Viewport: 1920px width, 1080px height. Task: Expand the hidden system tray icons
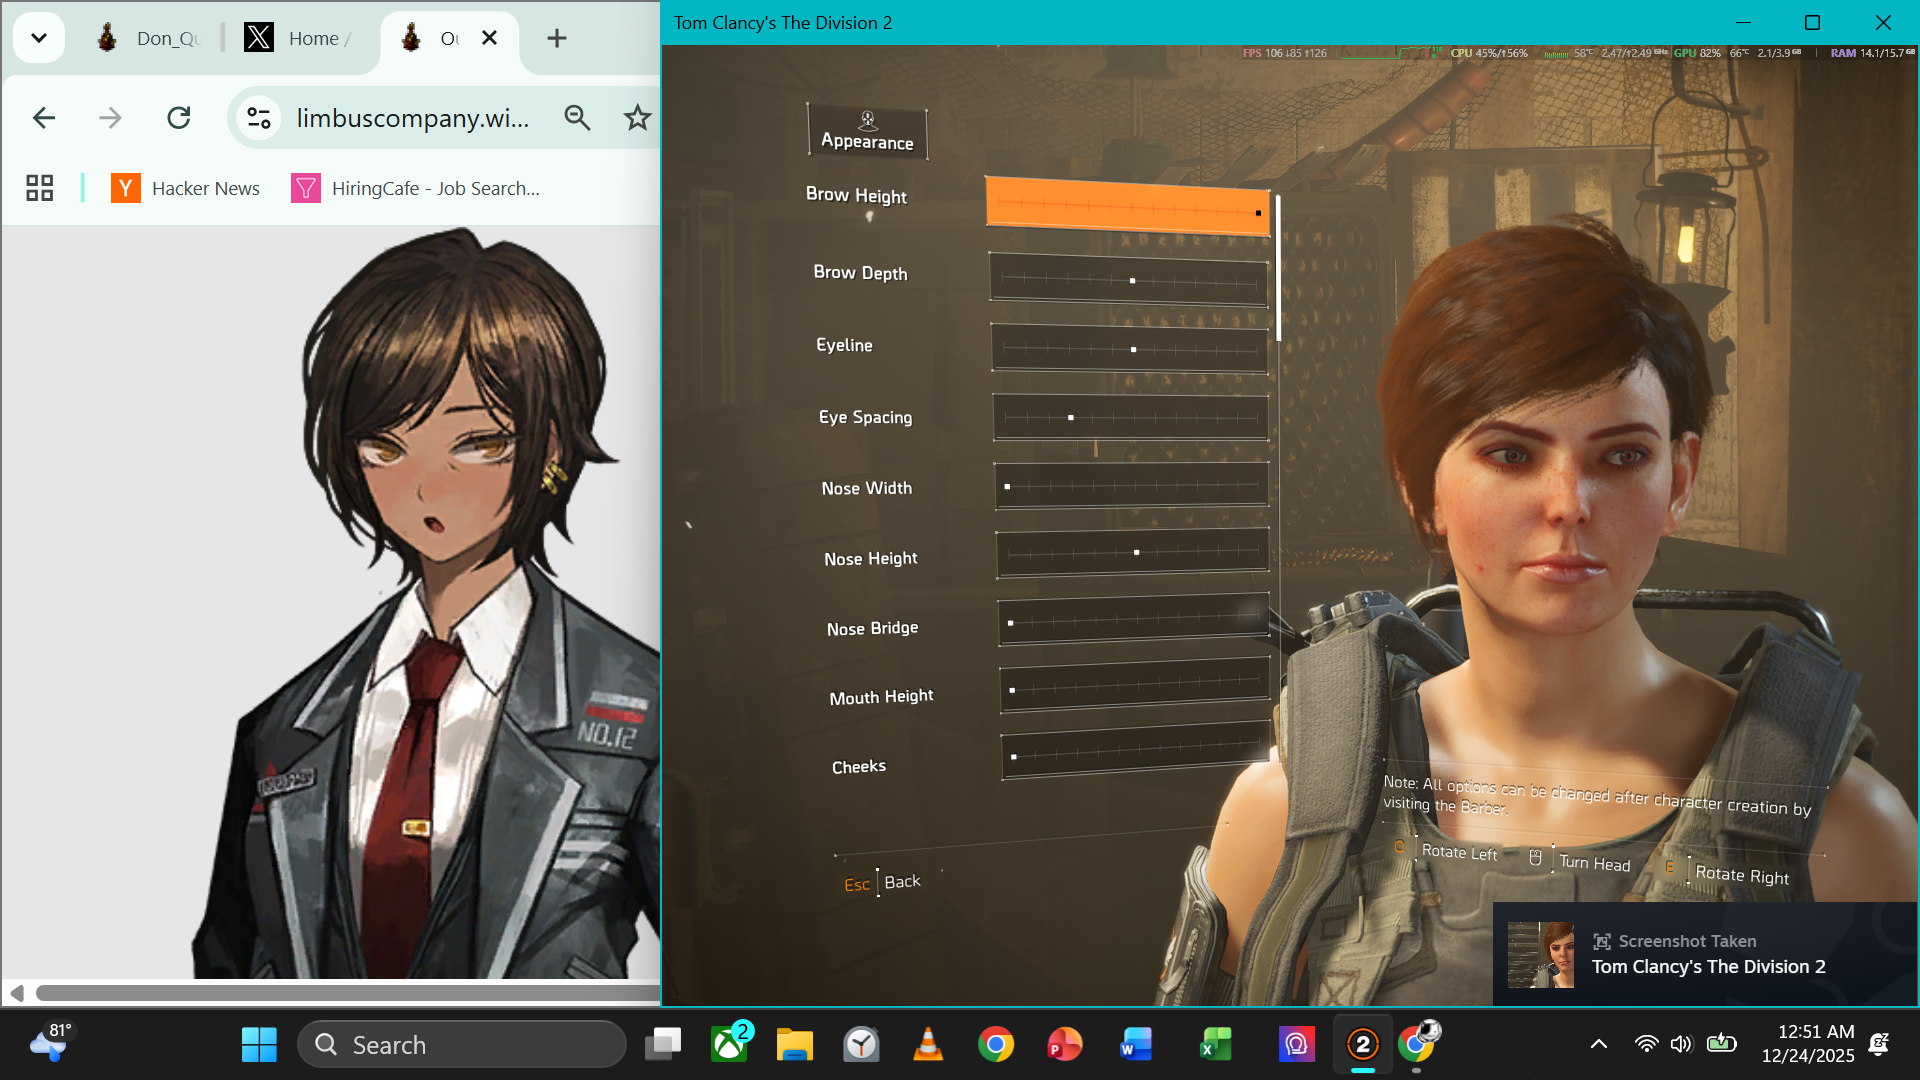(x=1598, y=1045)
